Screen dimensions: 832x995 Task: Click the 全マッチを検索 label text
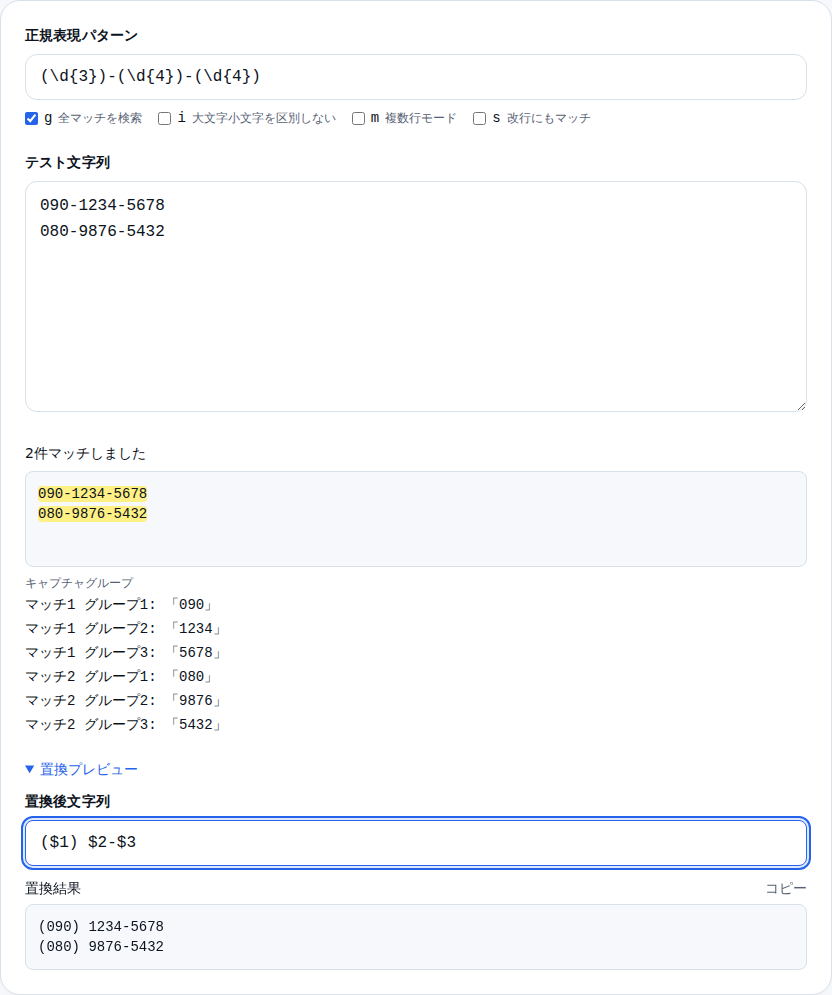(x=100, y=119)
